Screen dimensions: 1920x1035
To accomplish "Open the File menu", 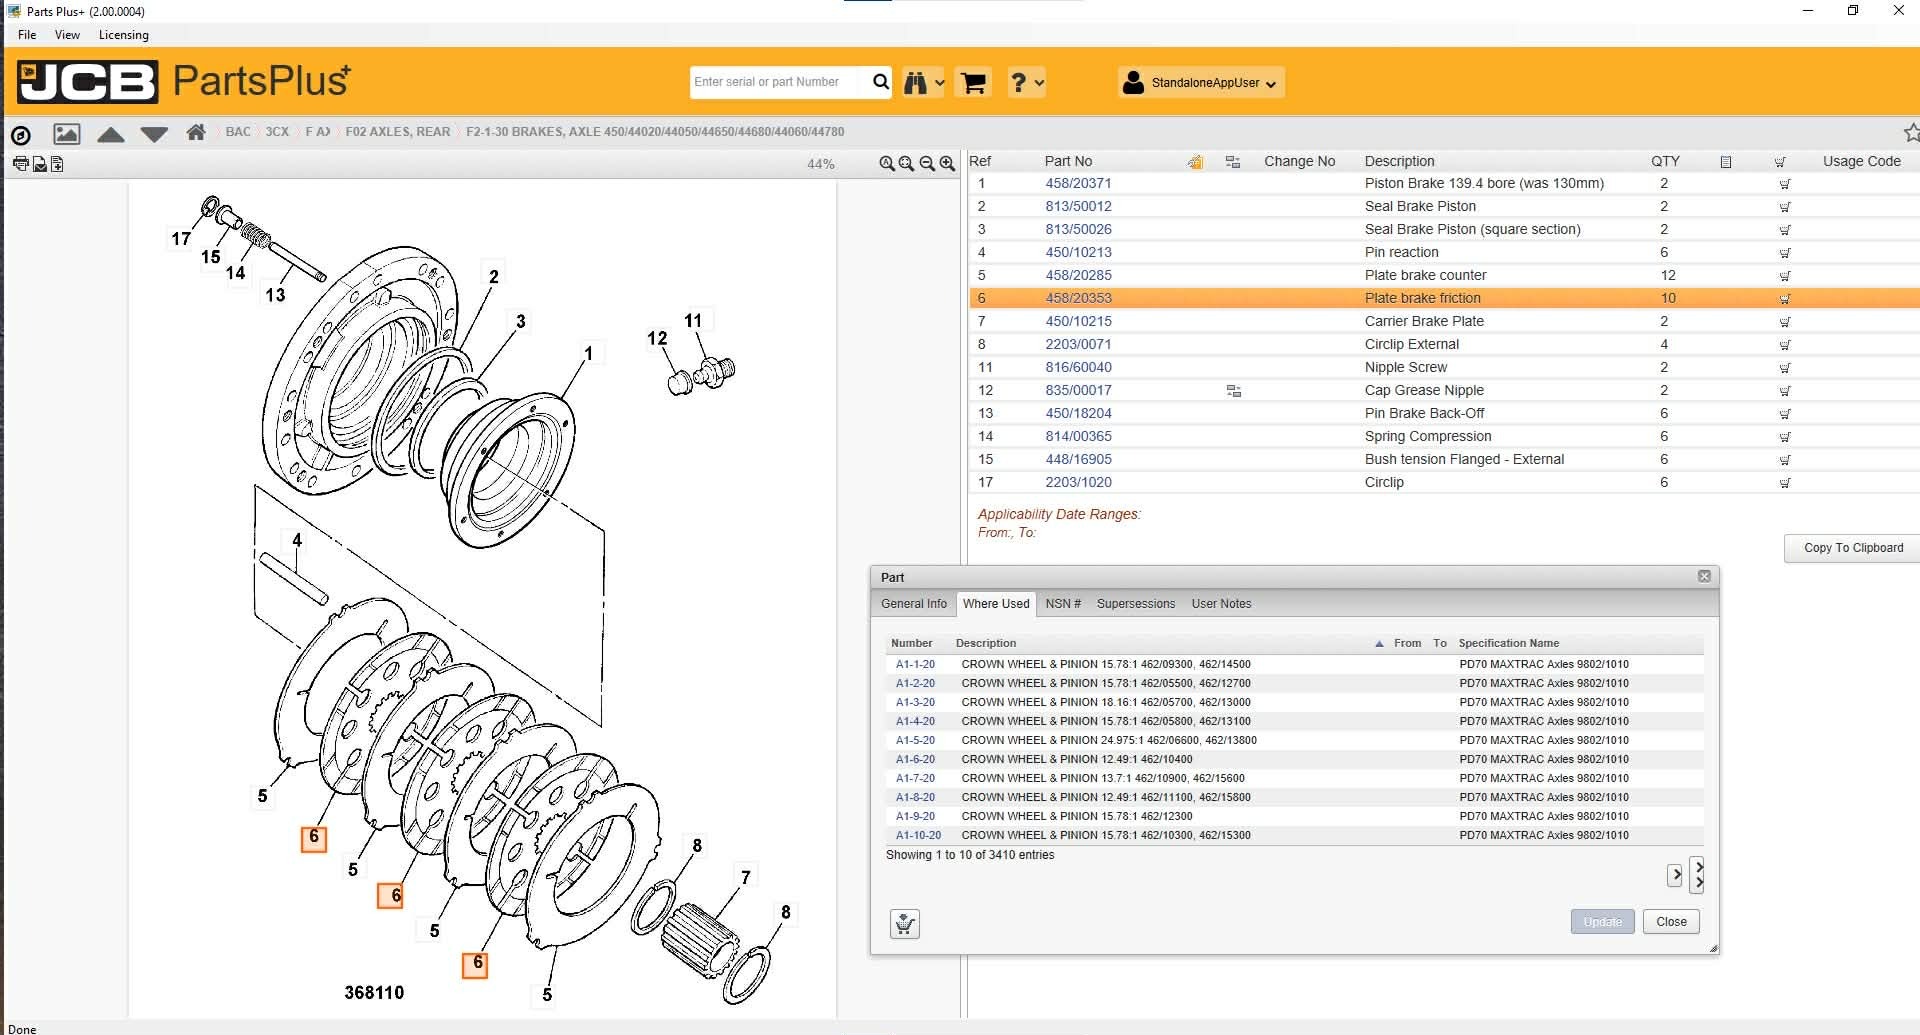I will [x=27, y=35].
